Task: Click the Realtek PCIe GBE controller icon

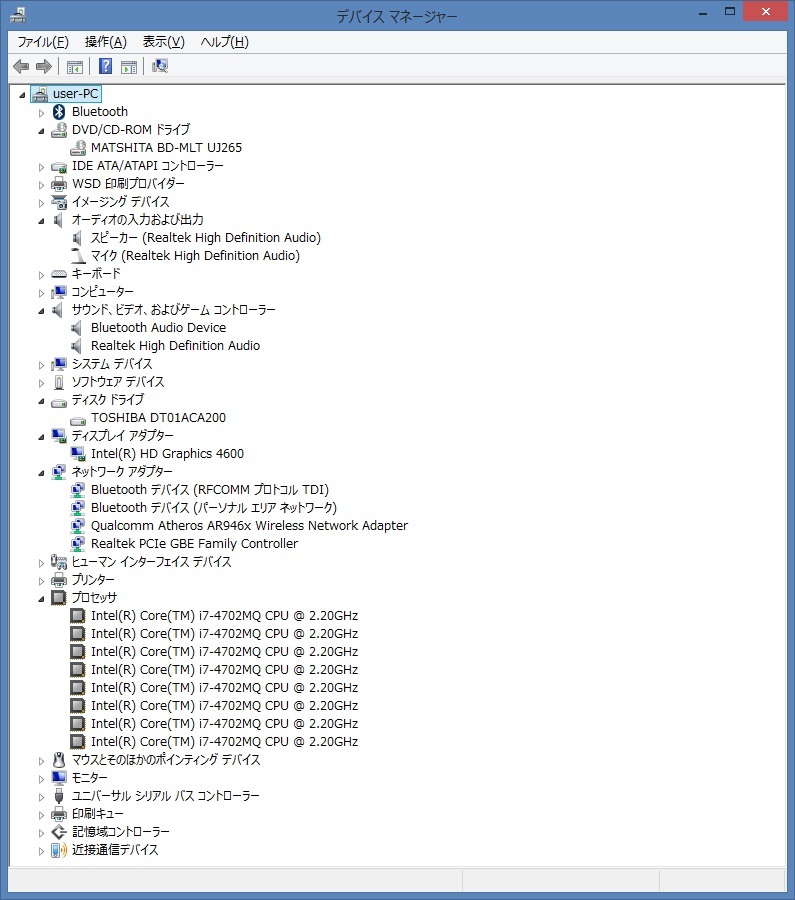Action: pyautogui.click(x=77, y=543)
